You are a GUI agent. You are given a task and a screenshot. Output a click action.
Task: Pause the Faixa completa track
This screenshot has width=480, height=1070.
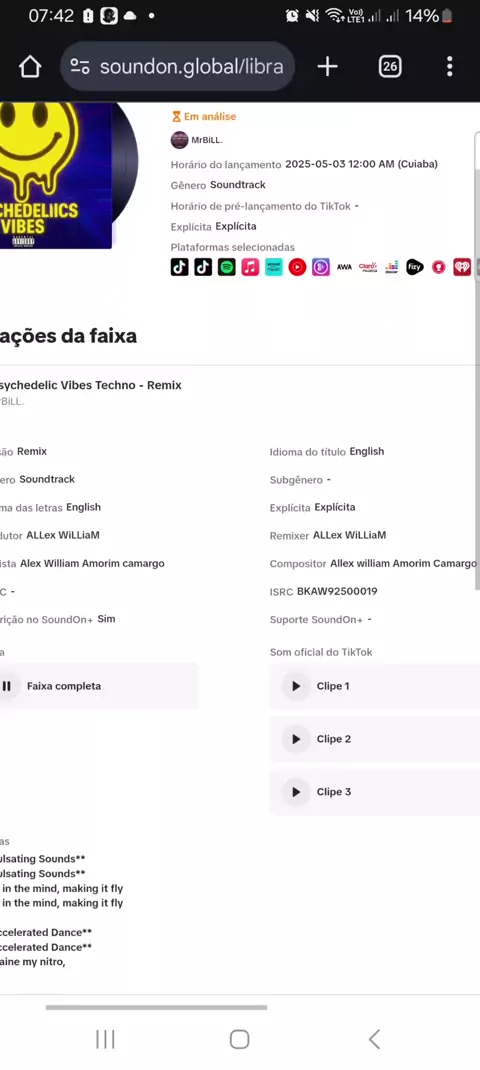coord(7,686)
